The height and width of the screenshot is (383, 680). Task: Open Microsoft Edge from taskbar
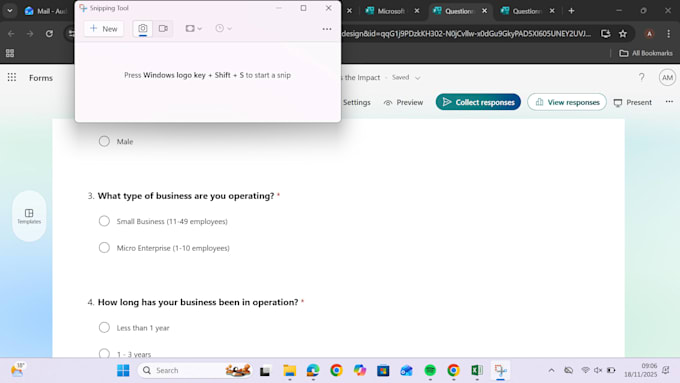click(x=313, y=370)
